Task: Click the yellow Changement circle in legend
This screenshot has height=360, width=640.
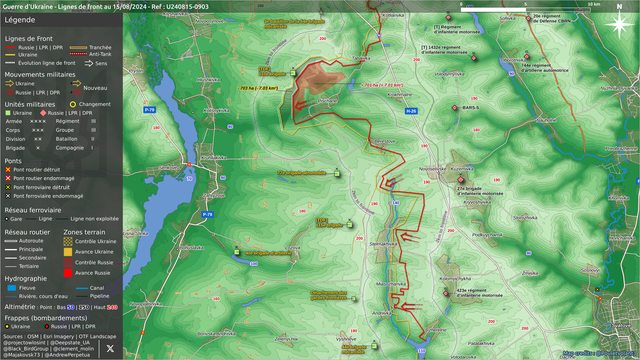Action: tap(73, 104)
